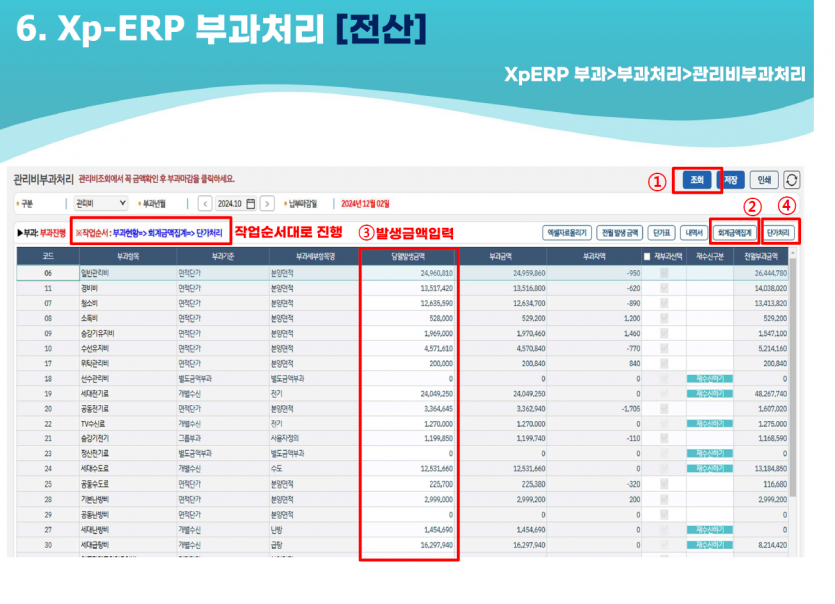Click the 당월발생금액 cell for 청소비
This screenshot has width=835, height=604.
[x=409, y=303]
